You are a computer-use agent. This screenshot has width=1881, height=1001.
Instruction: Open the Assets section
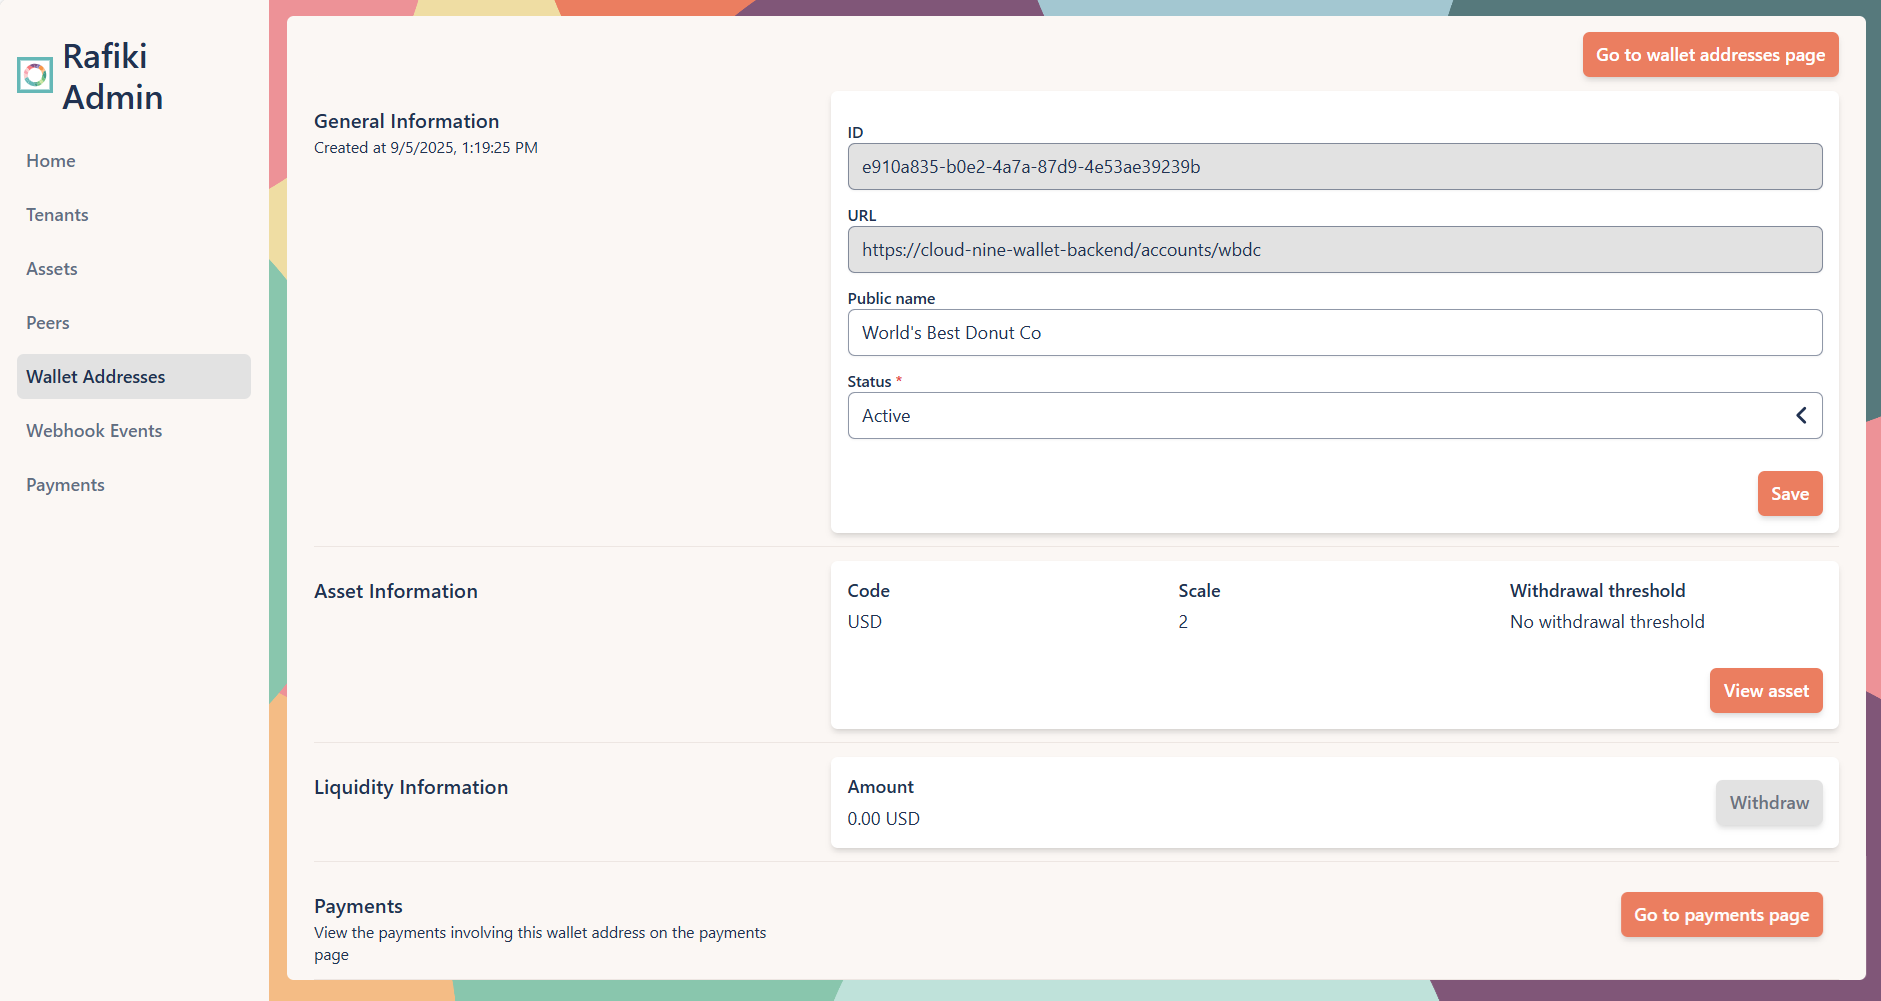point(51,268)
